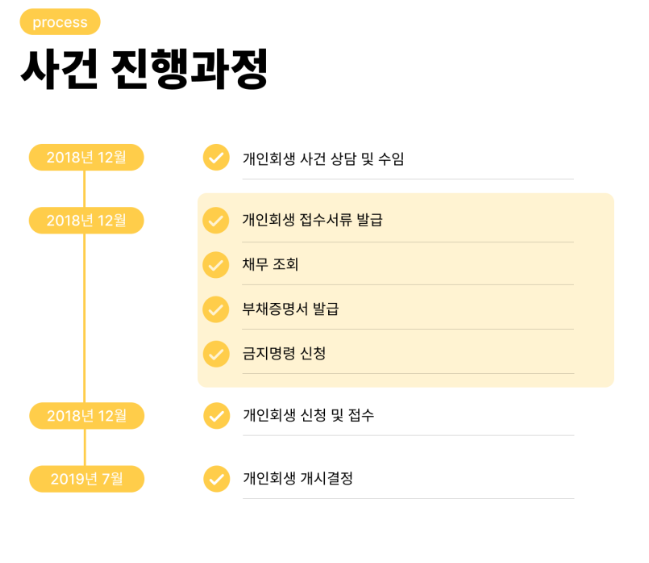Select the 2019년 7월 timeline marker
This screenshot has height=563, width=649.
click(x=87, y=479)
